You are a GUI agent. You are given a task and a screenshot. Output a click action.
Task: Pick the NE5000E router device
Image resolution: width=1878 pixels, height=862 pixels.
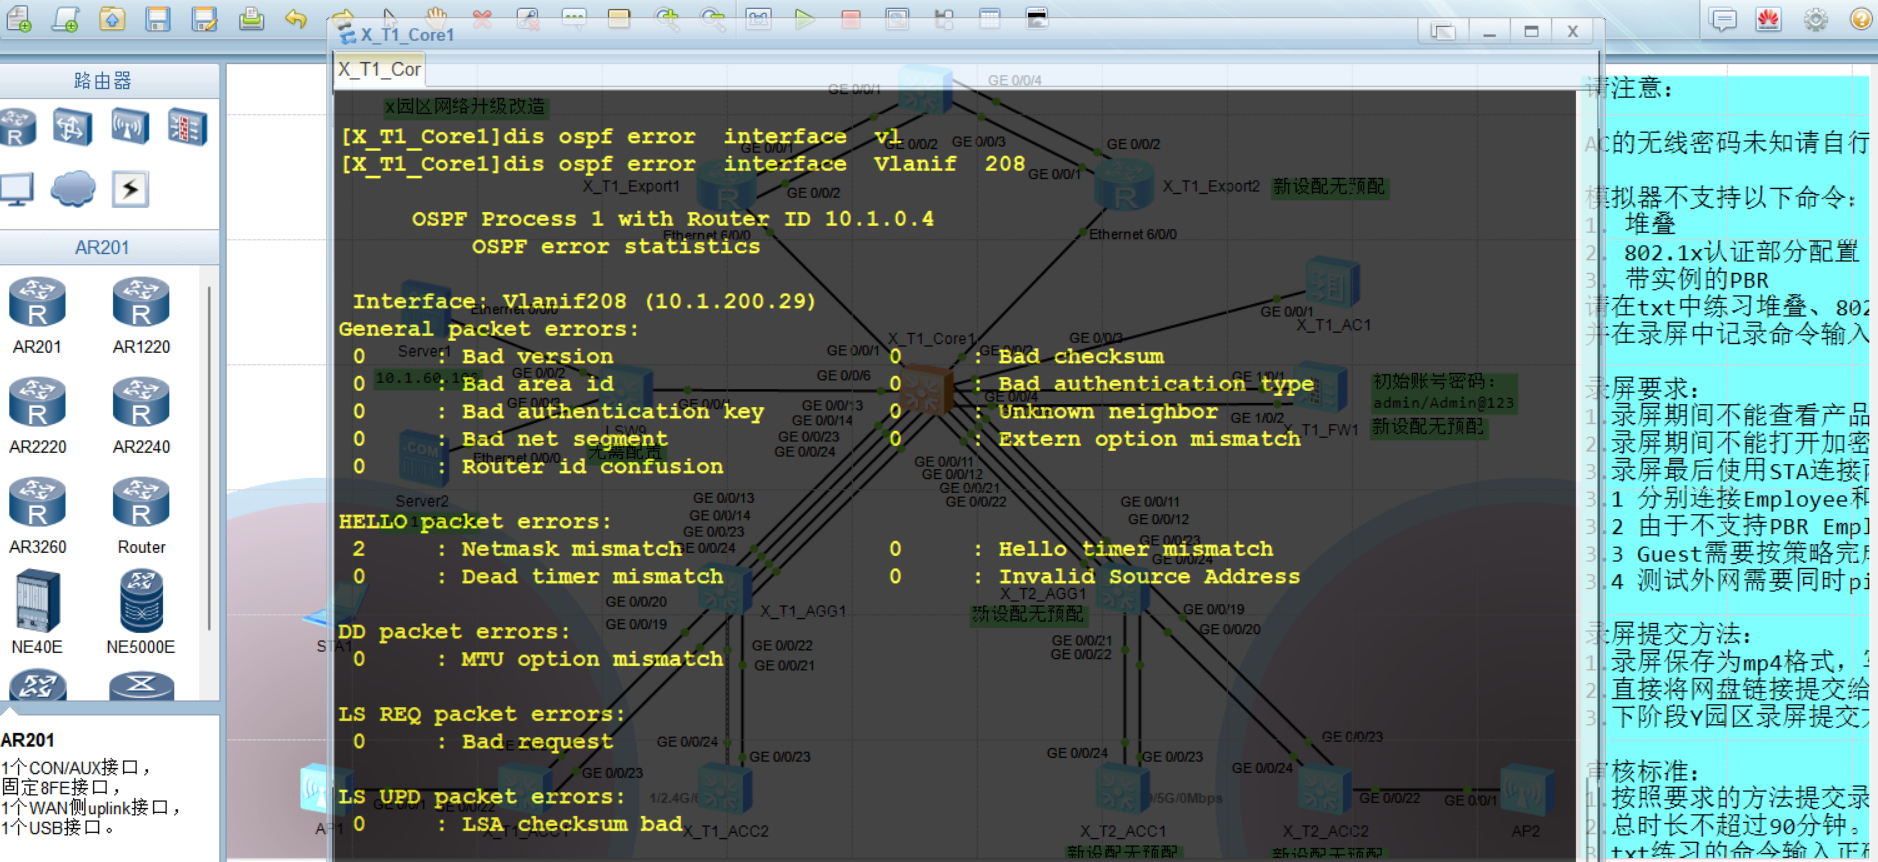click(141, 612)
